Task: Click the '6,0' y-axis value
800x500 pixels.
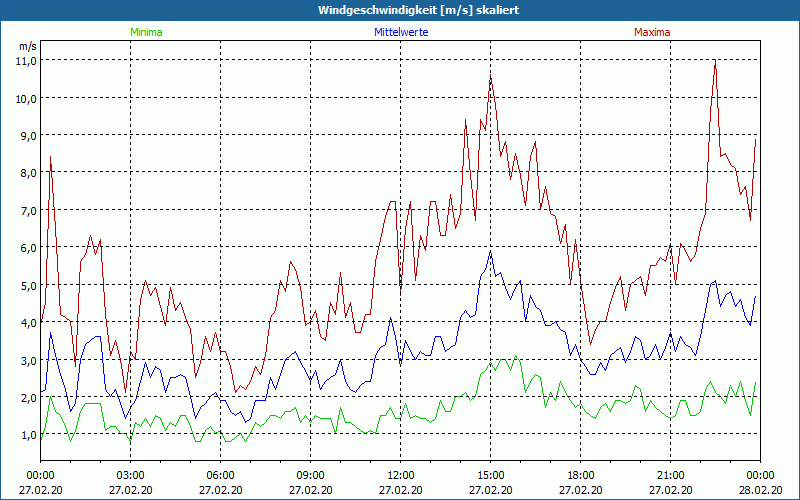Action: pyautogui.click(x=29, y=248)
